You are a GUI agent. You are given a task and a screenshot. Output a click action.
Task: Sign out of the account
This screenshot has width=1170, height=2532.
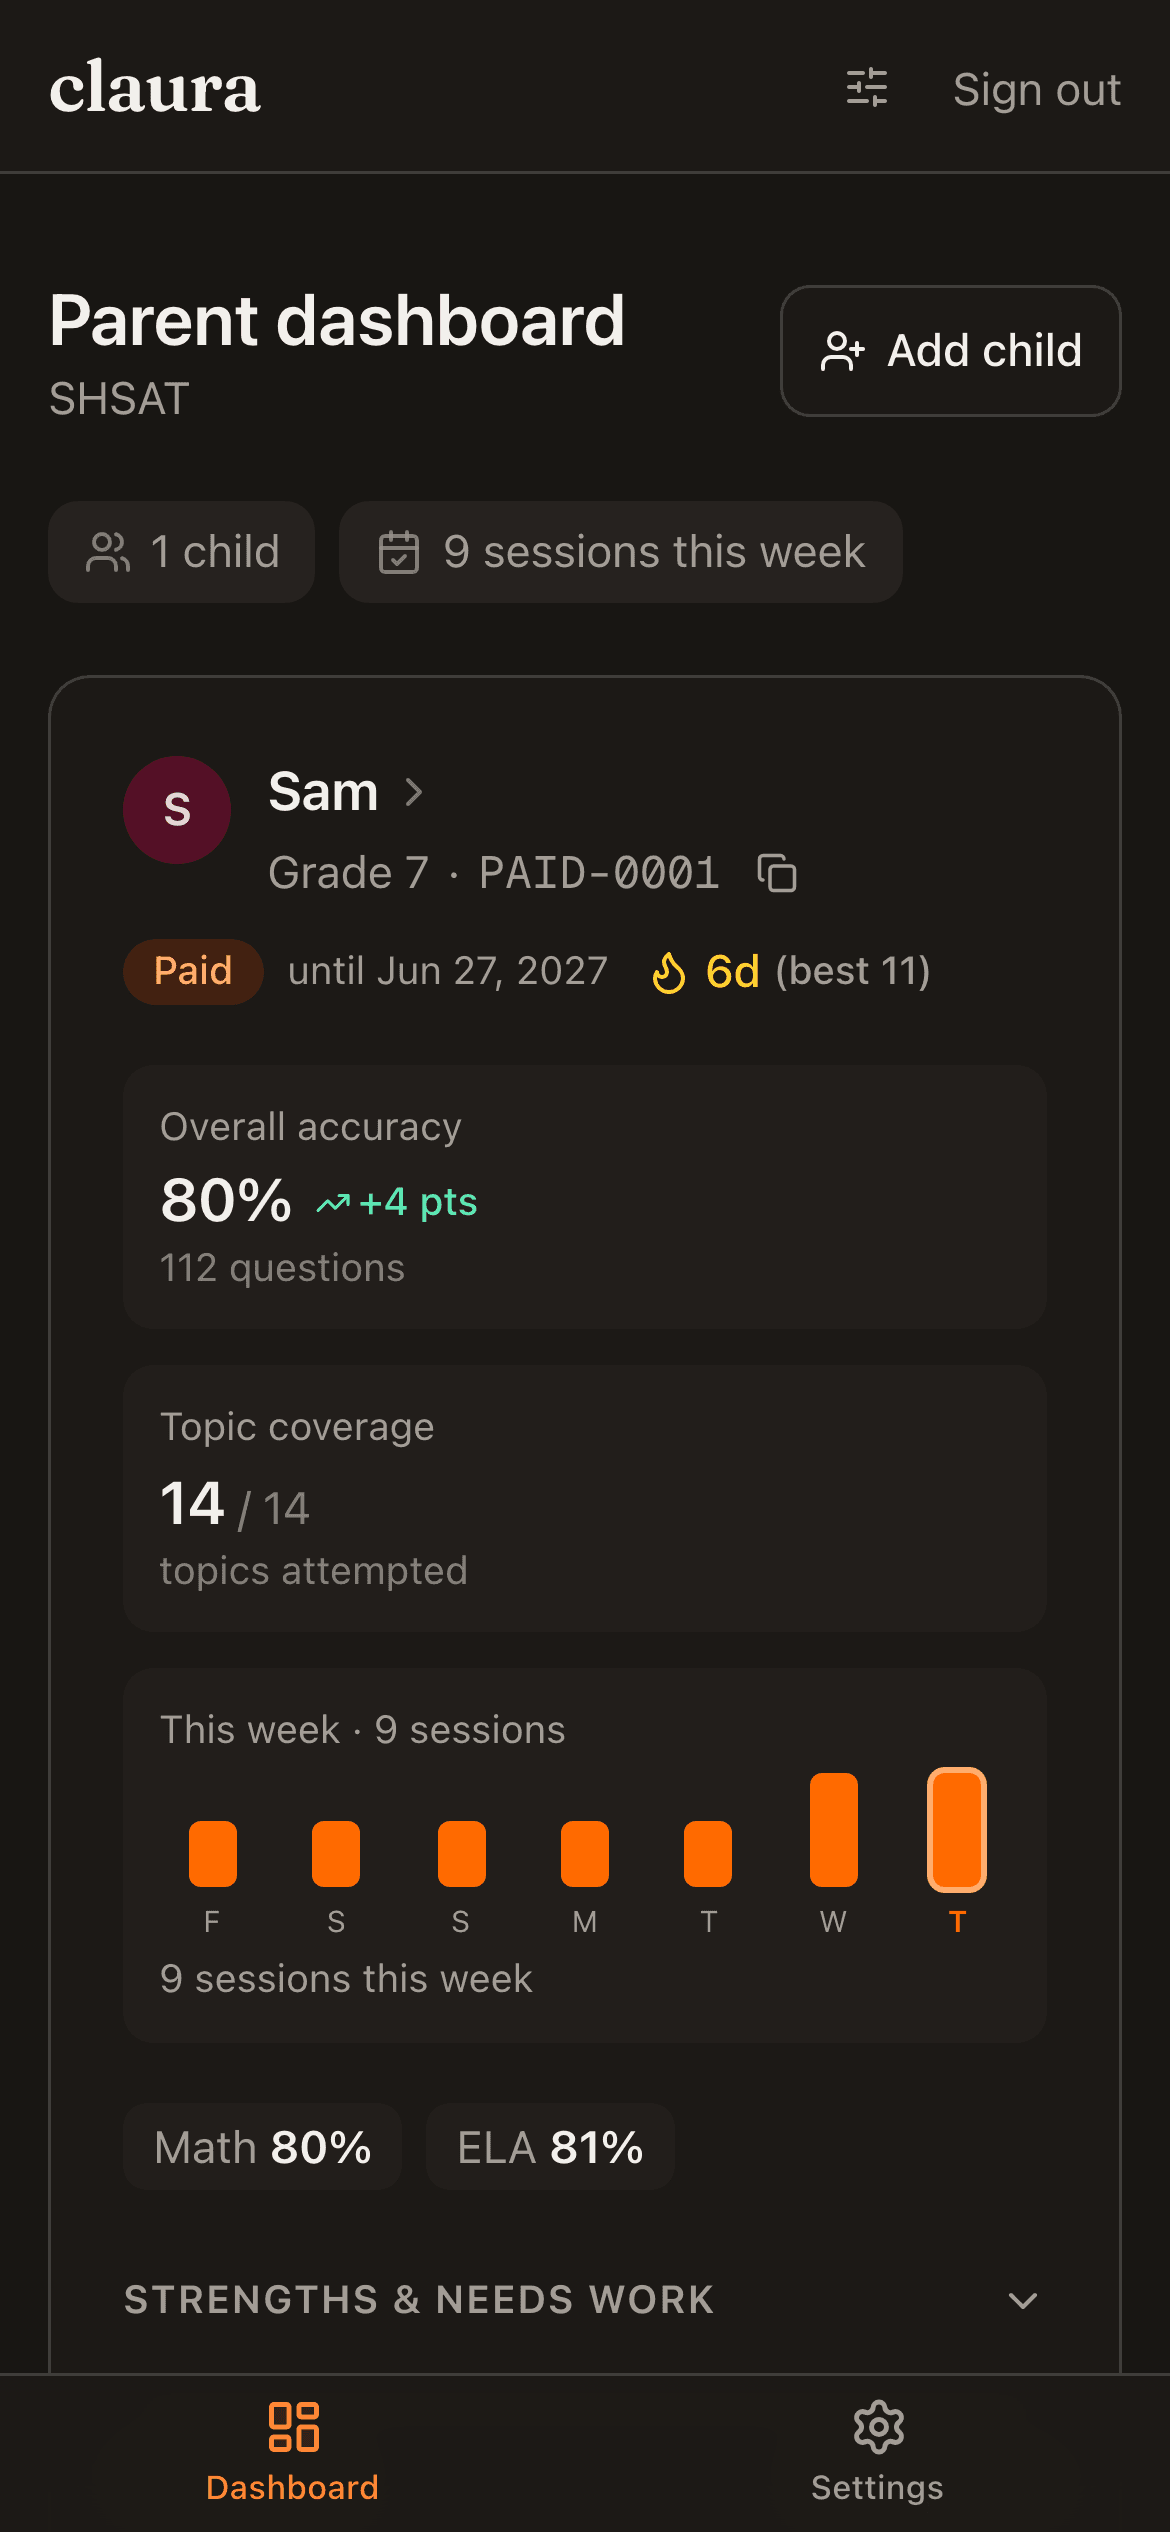1037,89
